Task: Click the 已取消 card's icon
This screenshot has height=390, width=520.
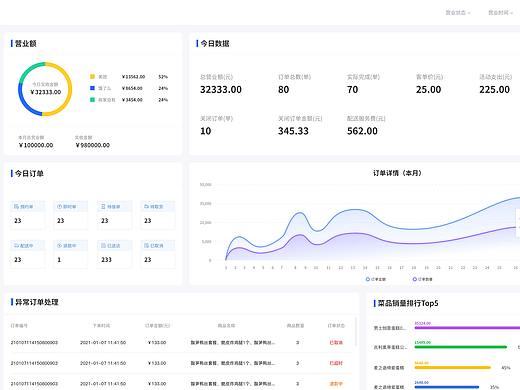Action: pyautogui.click(x=146, y=246)
